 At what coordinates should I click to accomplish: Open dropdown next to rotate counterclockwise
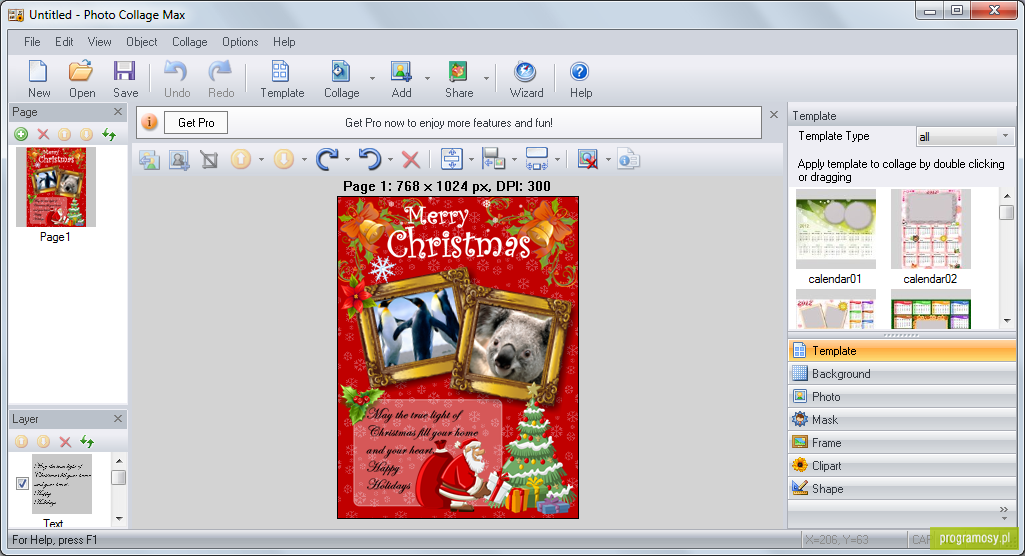click(x=390, y=159)
